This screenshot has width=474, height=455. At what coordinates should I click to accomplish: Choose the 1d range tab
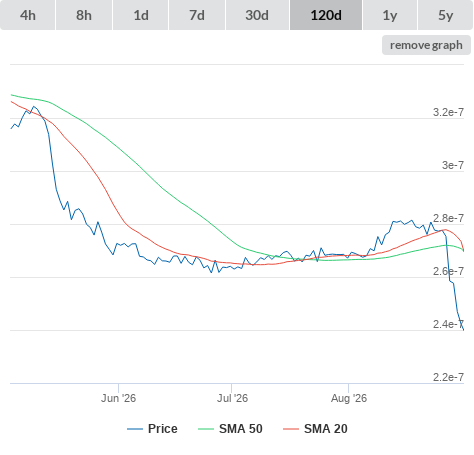click(141, 15)
